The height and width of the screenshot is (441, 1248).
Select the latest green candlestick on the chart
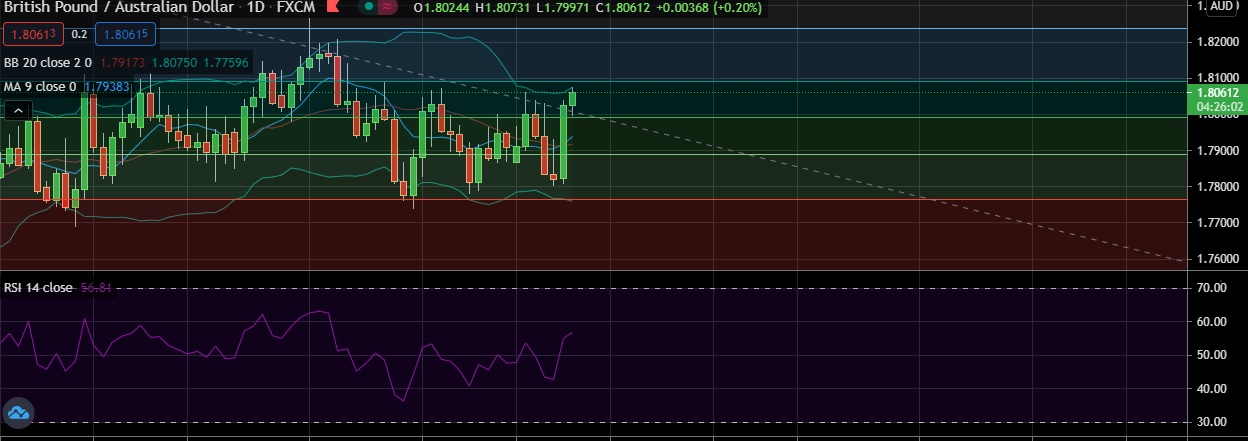coord(573,98)
